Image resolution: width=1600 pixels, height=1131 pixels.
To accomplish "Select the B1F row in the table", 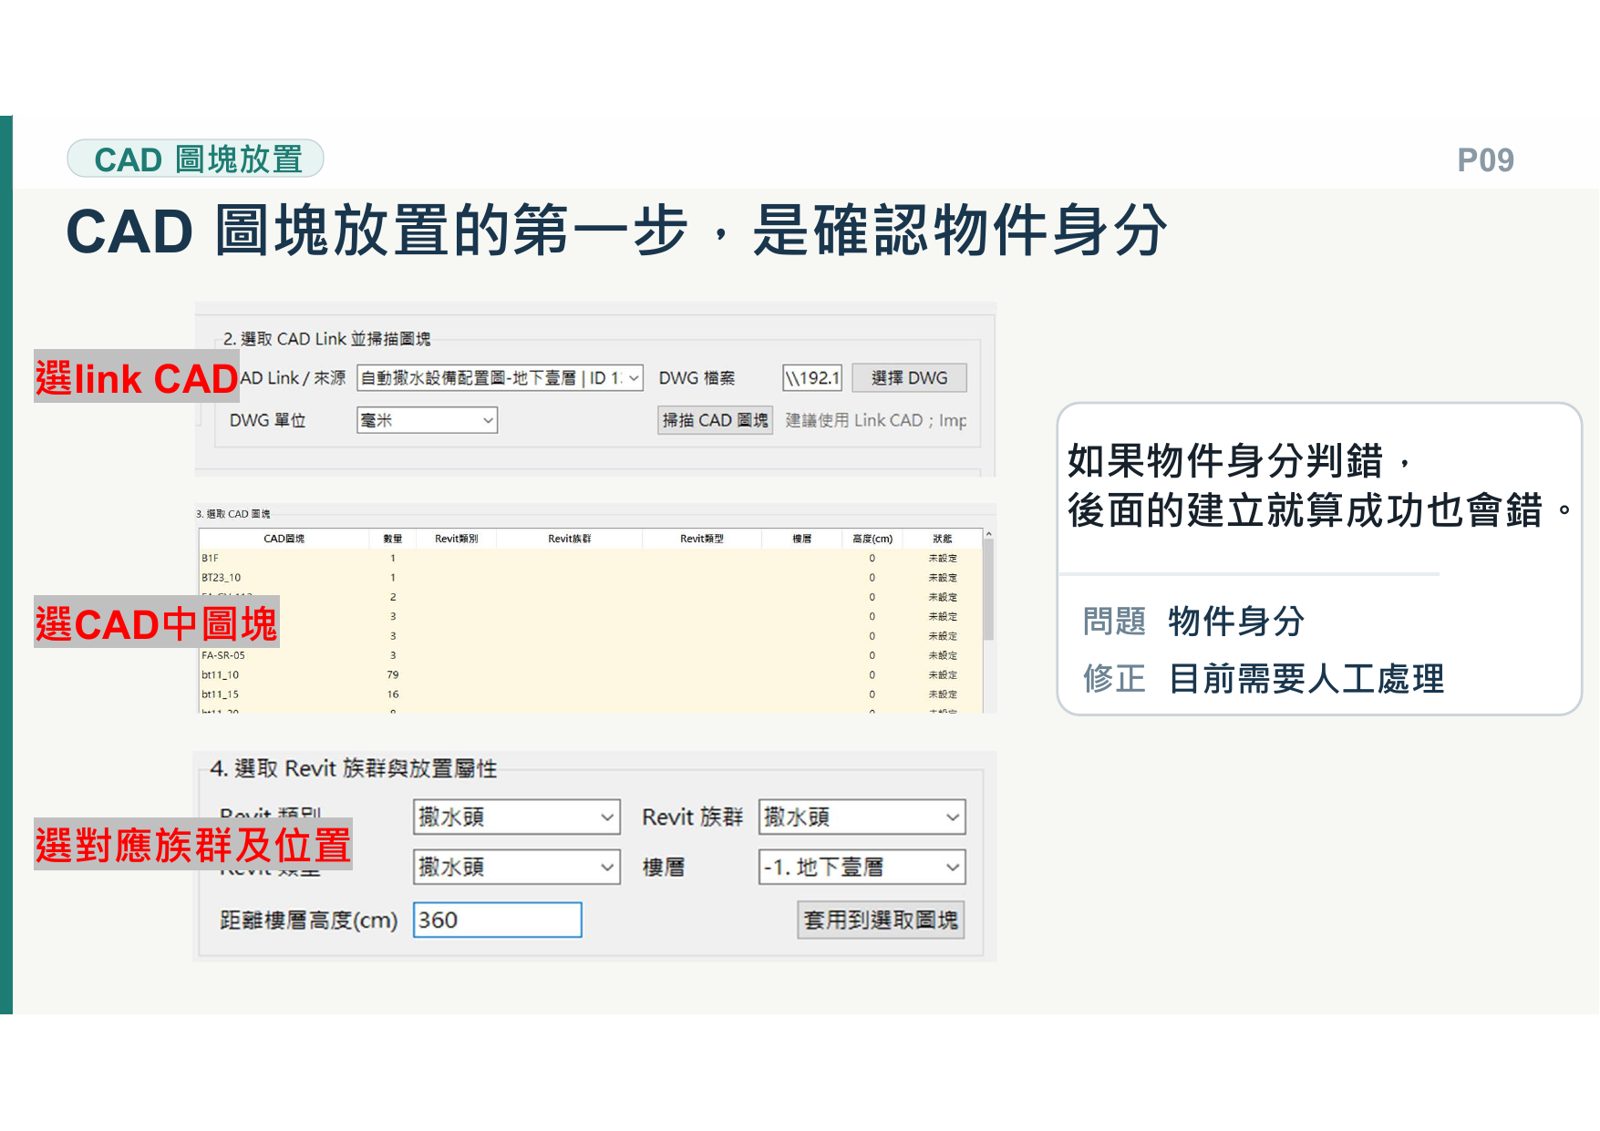I will tap(590, 558).
